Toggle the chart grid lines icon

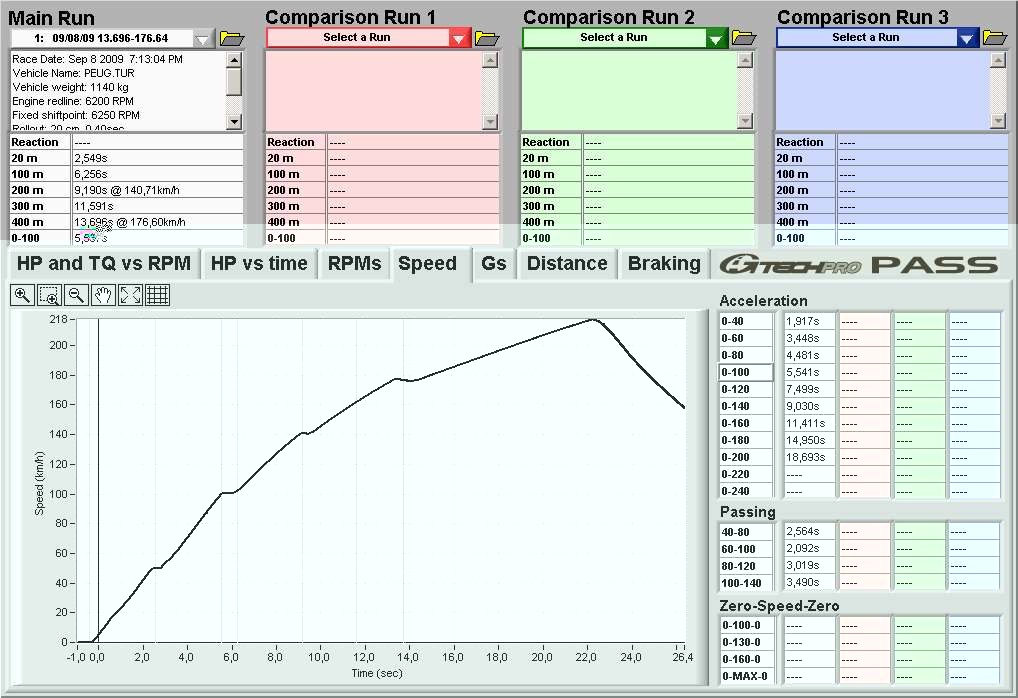coord(157,294)
